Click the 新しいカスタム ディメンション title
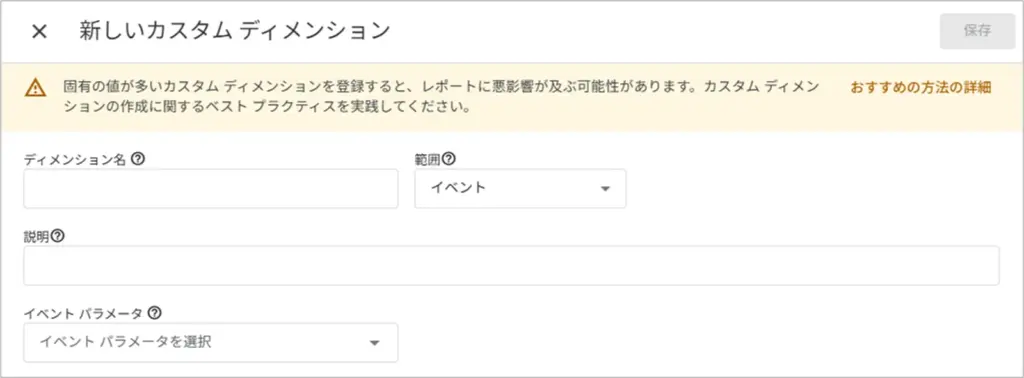The width and height of the screenshot is (1024, 378). click(x=234, y=31)
